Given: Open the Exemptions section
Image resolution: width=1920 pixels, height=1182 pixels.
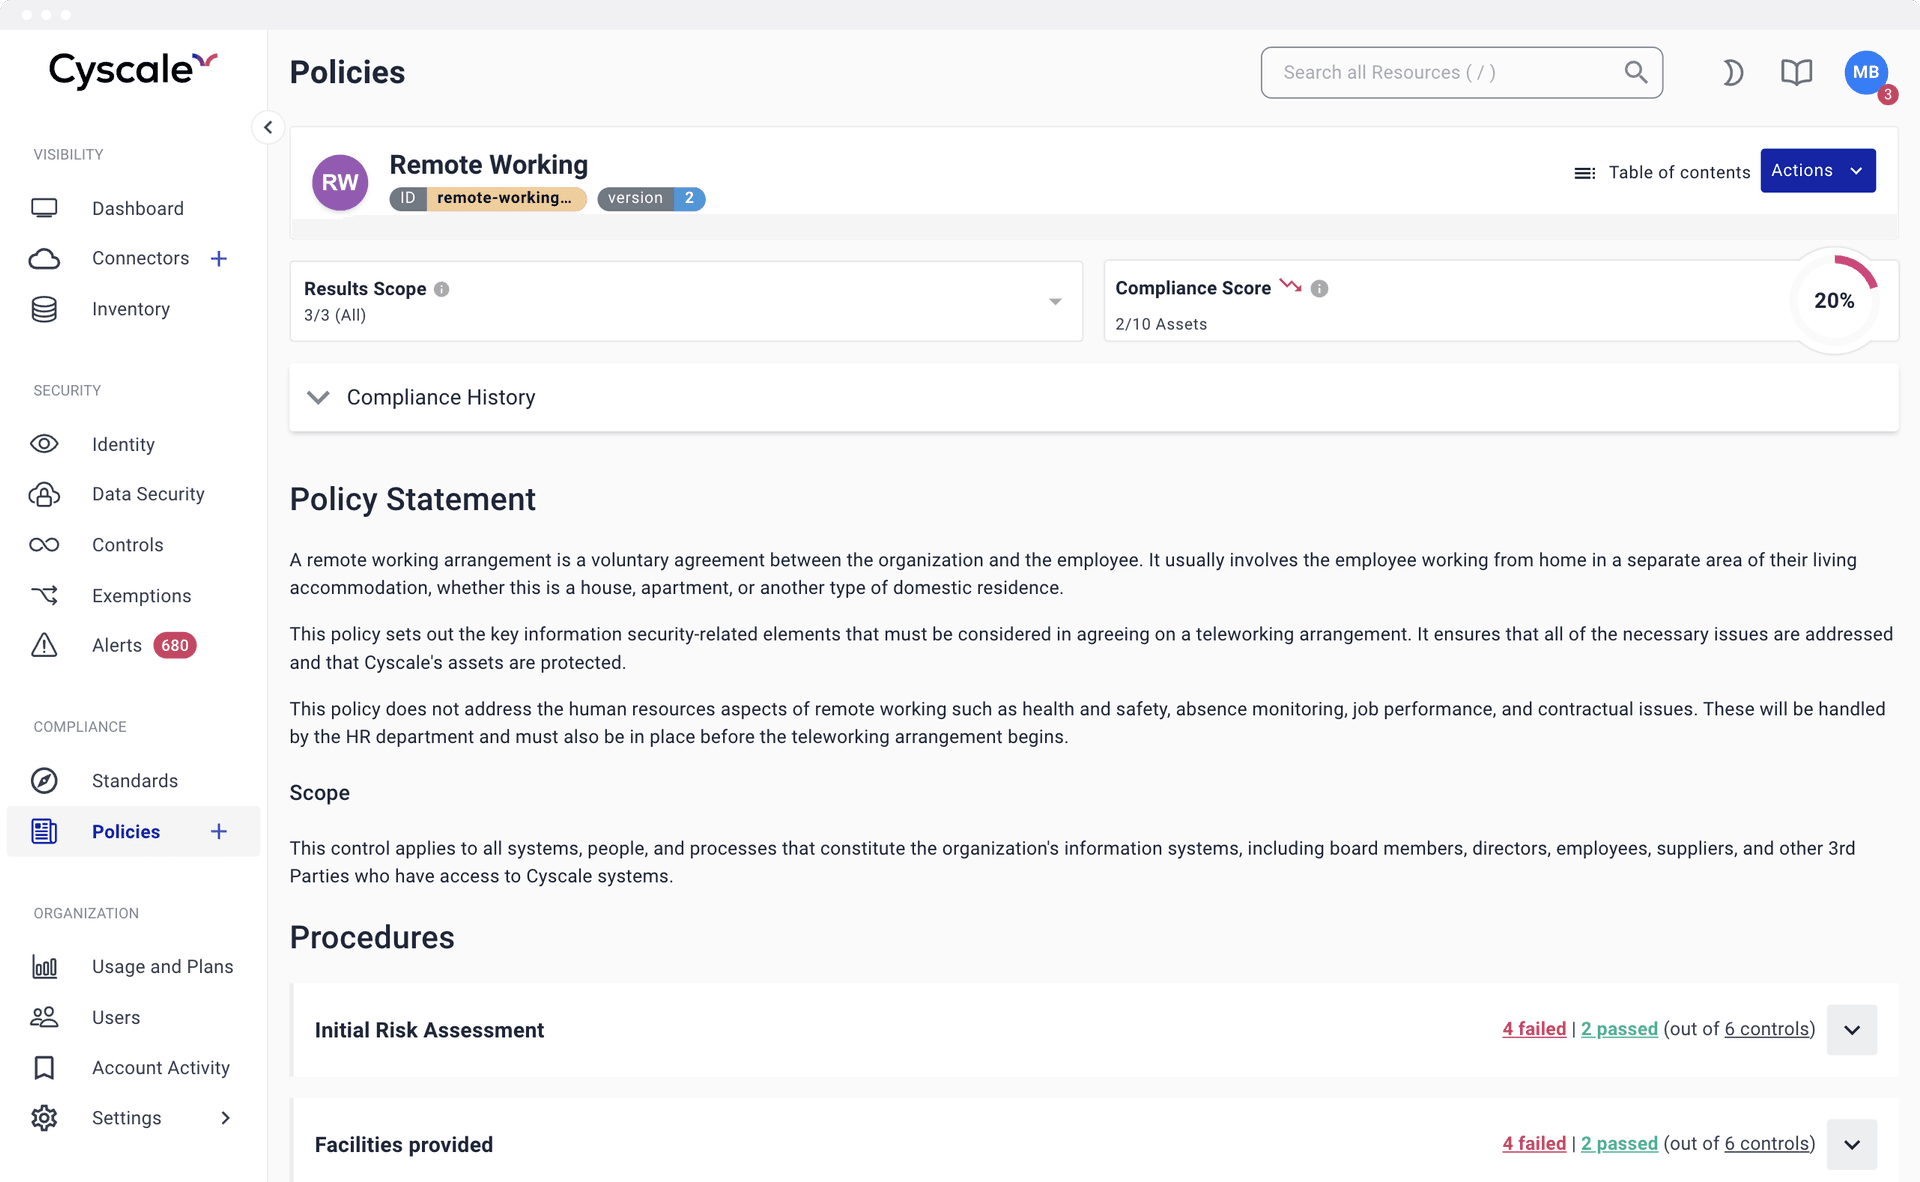Looking at the screenshot, I should 141,595.
